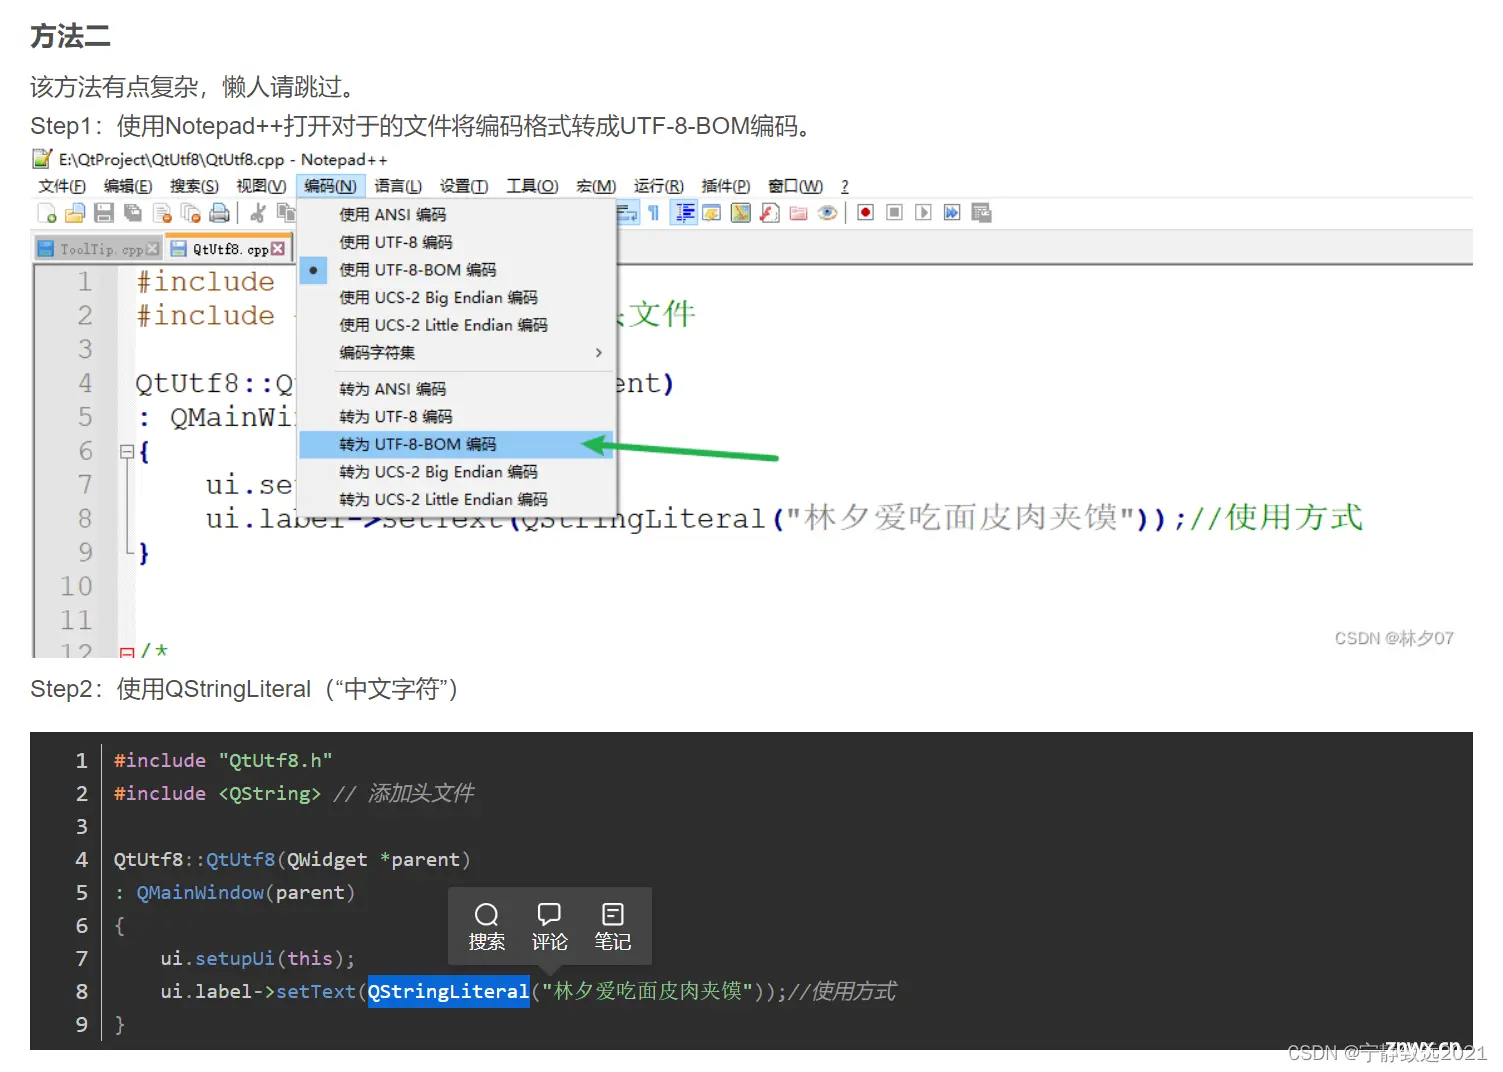Click the Open file folder icon

[75, 213]
